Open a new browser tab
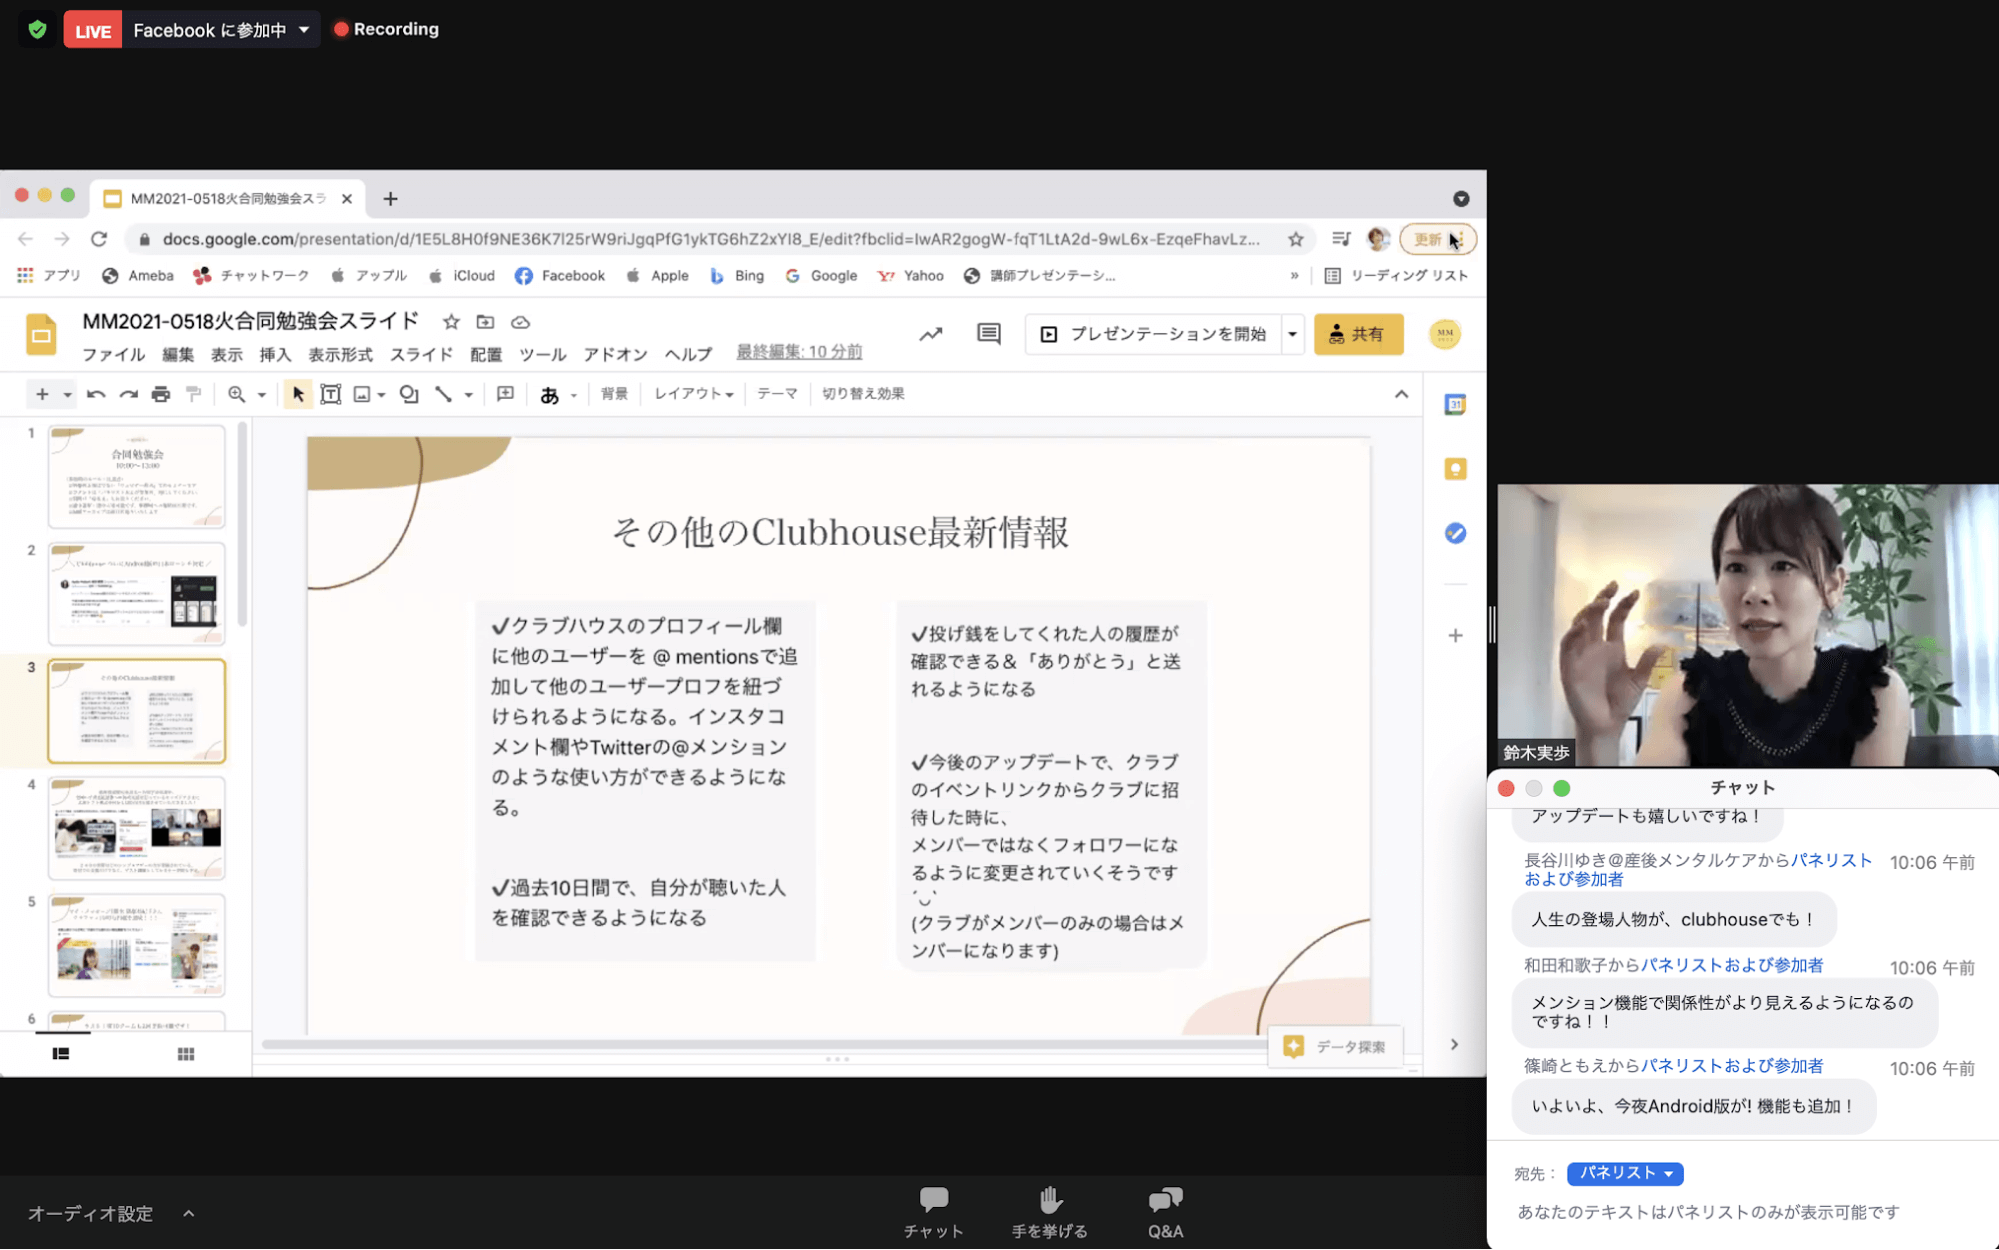 pos(390,199)
